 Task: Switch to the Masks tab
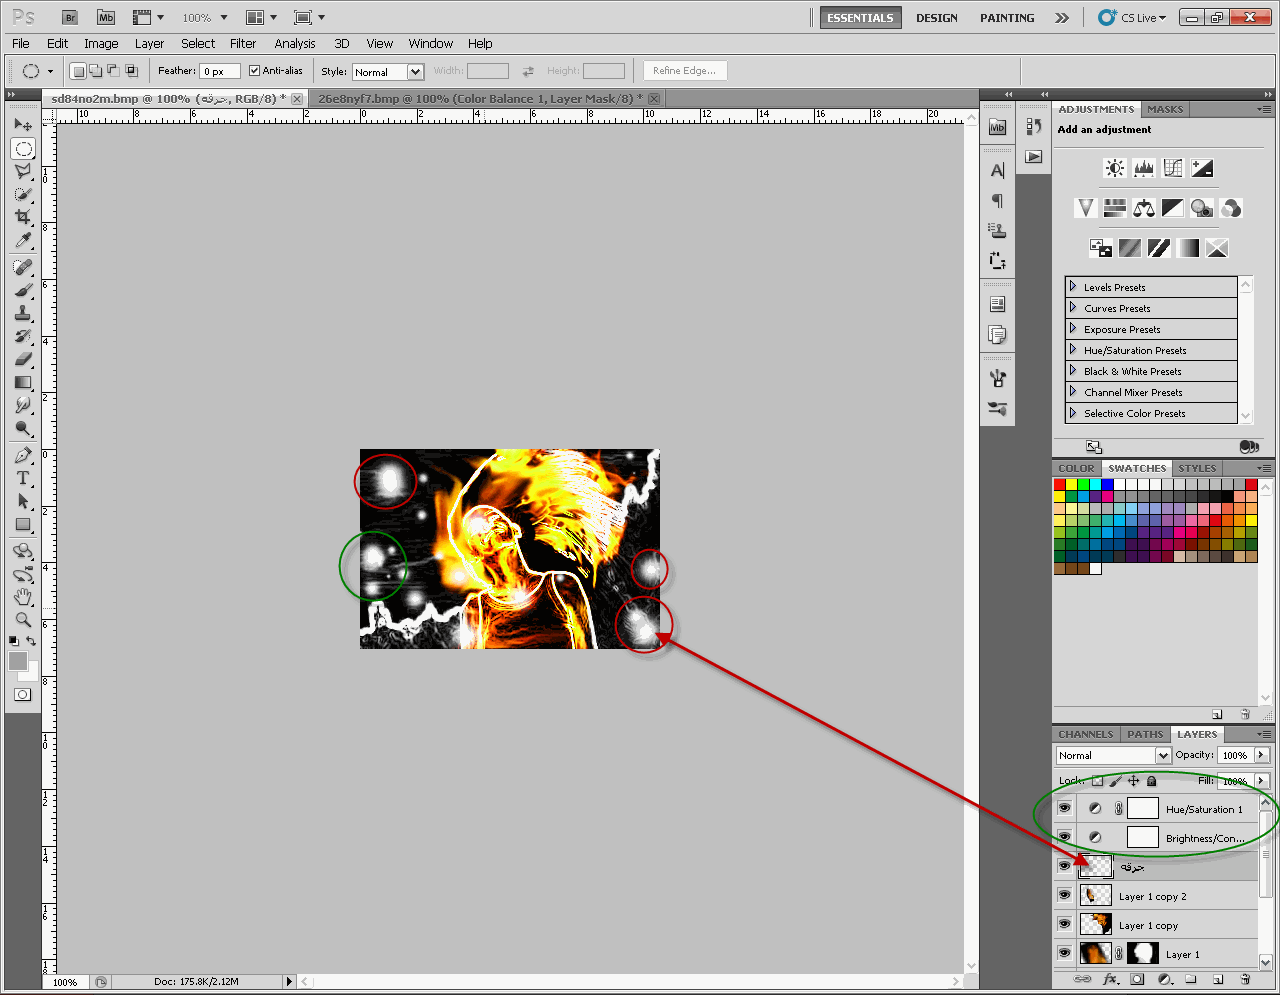coord(1165,109)
